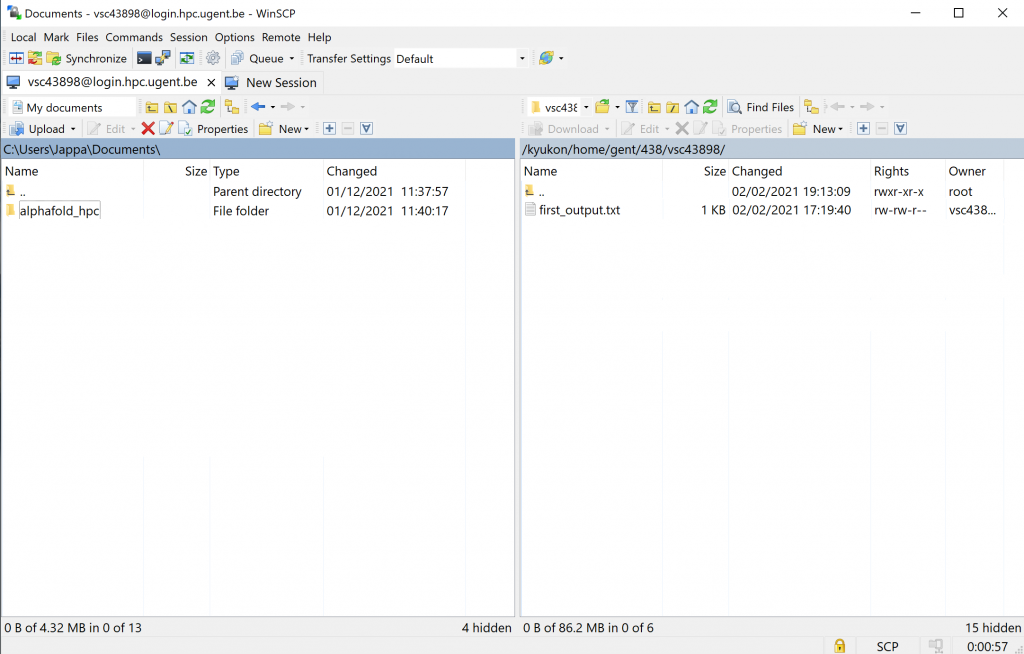Viewport: 1024px width, 654px height.
Task: Click Find Files in remote toolbar
Action: (761, 107)
